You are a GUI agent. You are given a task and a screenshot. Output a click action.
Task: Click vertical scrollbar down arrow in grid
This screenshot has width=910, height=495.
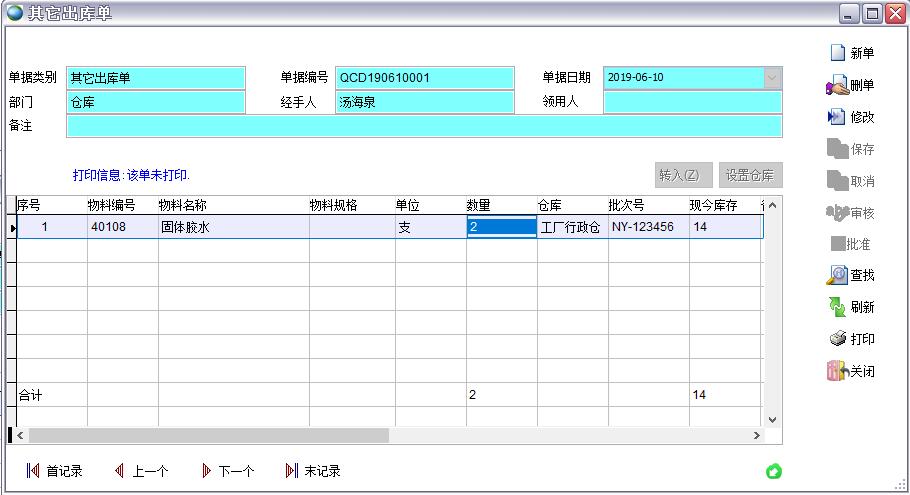772,420
